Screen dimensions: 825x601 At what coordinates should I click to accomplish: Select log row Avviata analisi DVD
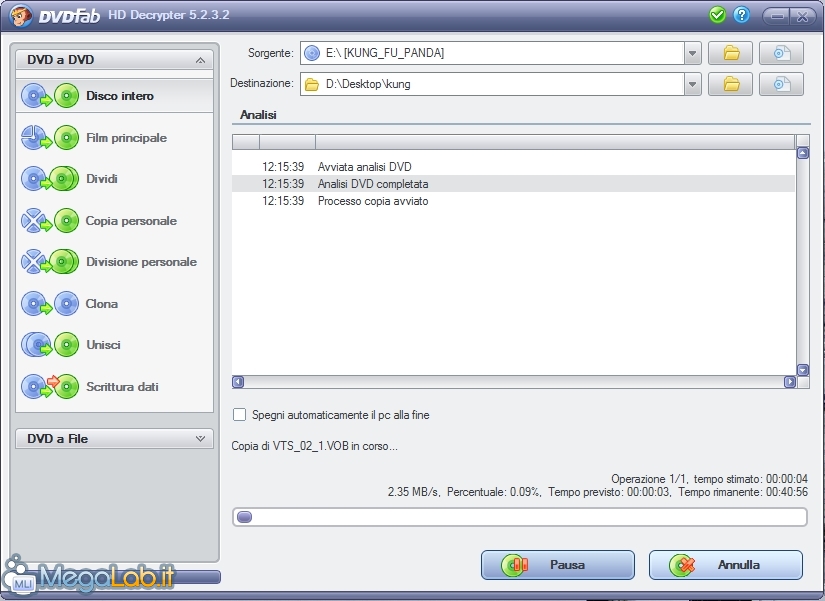click(514, 167)
